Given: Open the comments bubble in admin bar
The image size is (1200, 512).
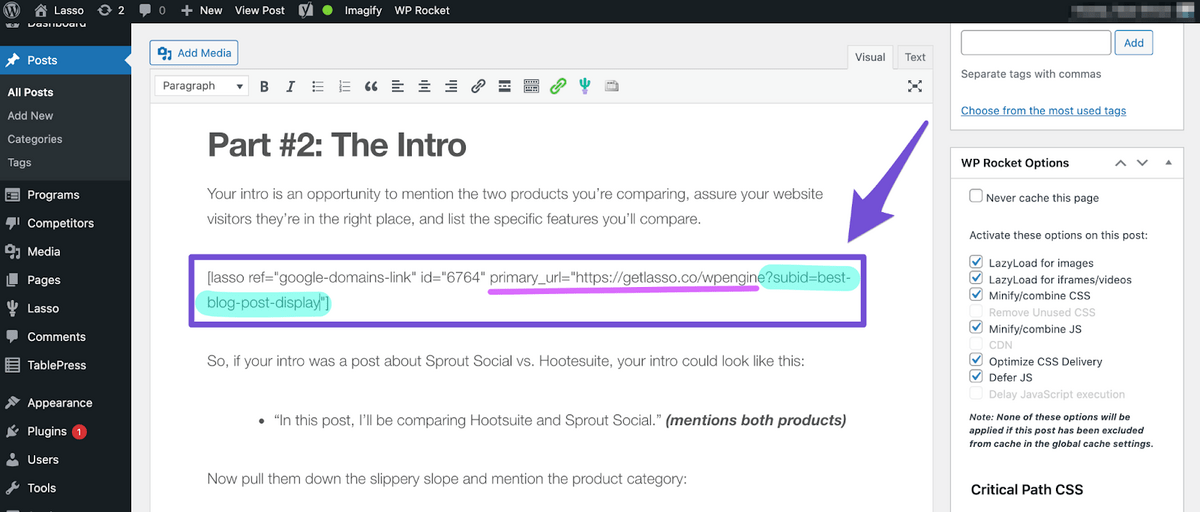Looking at the screenshot, I should (x=152, y=10).
